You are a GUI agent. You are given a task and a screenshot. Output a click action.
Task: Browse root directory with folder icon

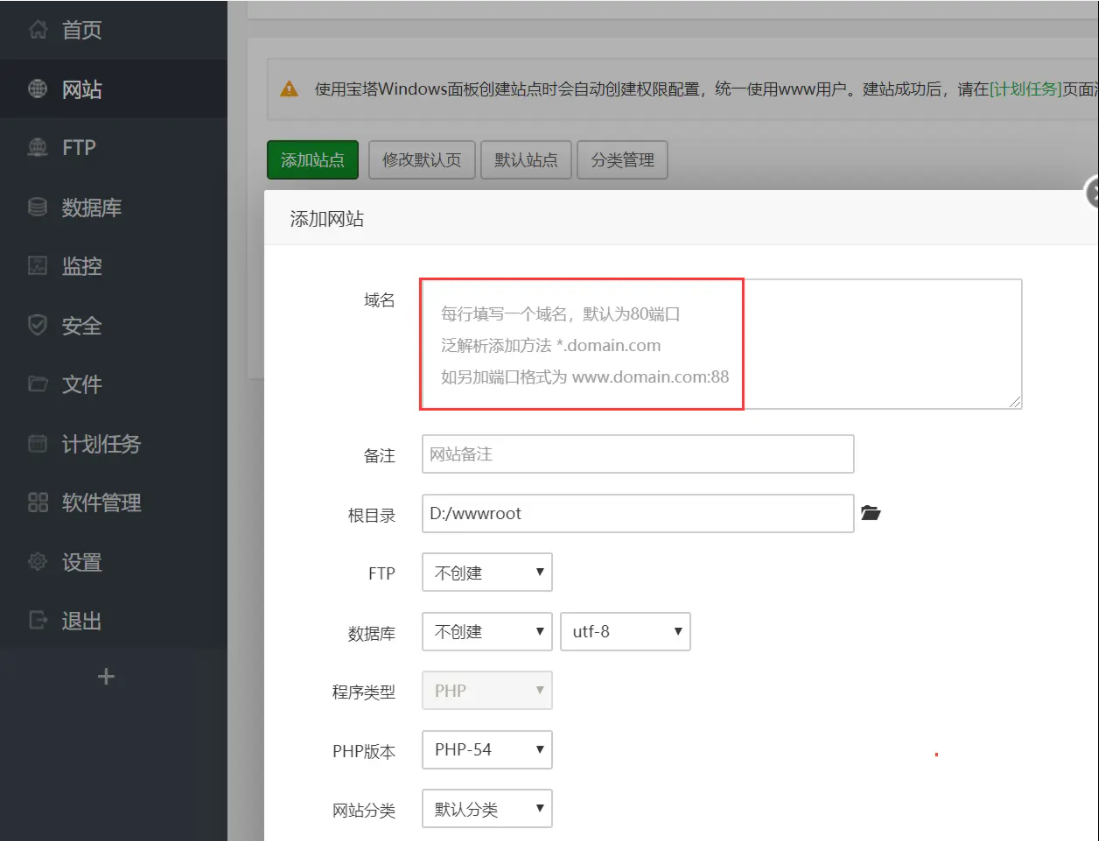click(x=871, y=514)
